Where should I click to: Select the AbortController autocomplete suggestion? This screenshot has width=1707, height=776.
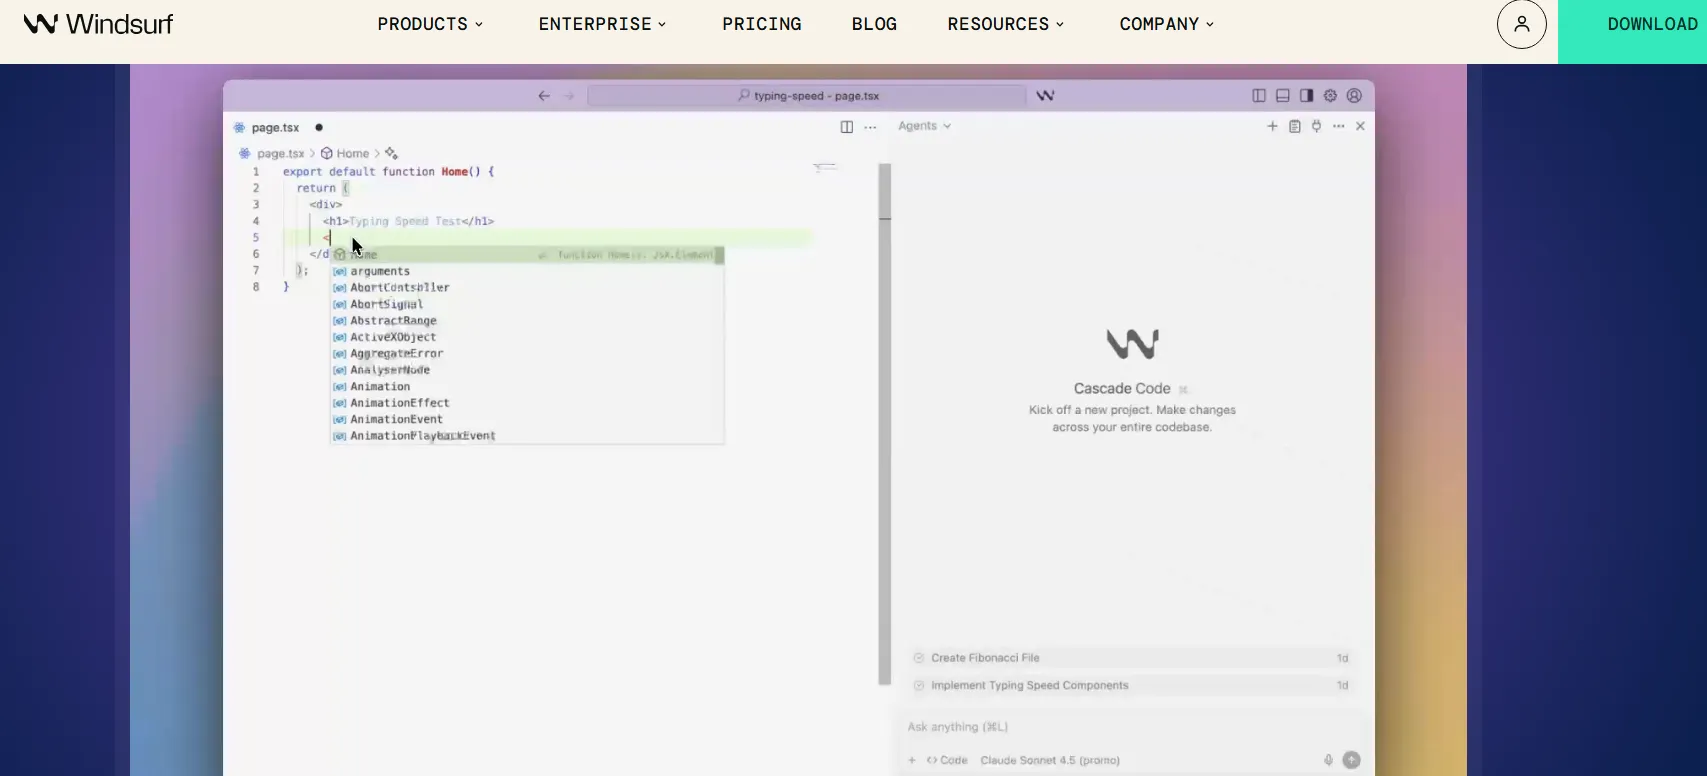click(x=527, y=287)
